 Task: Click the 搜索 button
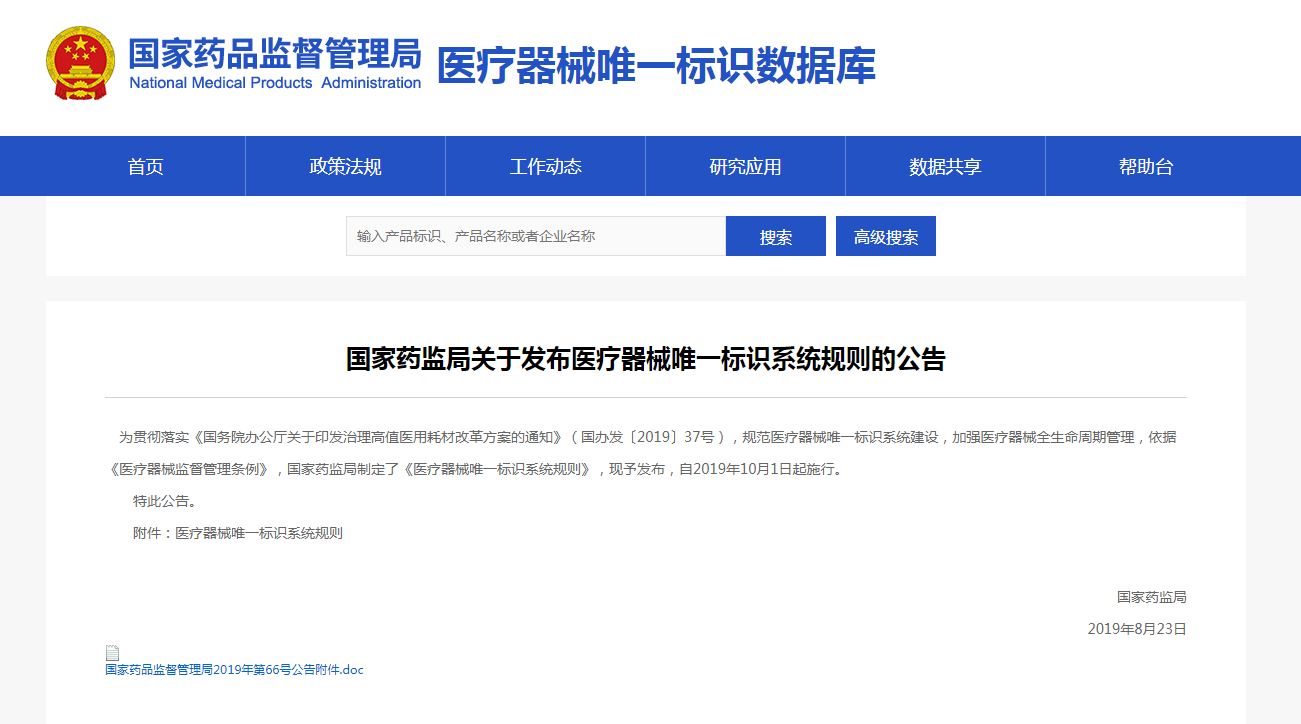pyautogui.click(x=776, y=236)
